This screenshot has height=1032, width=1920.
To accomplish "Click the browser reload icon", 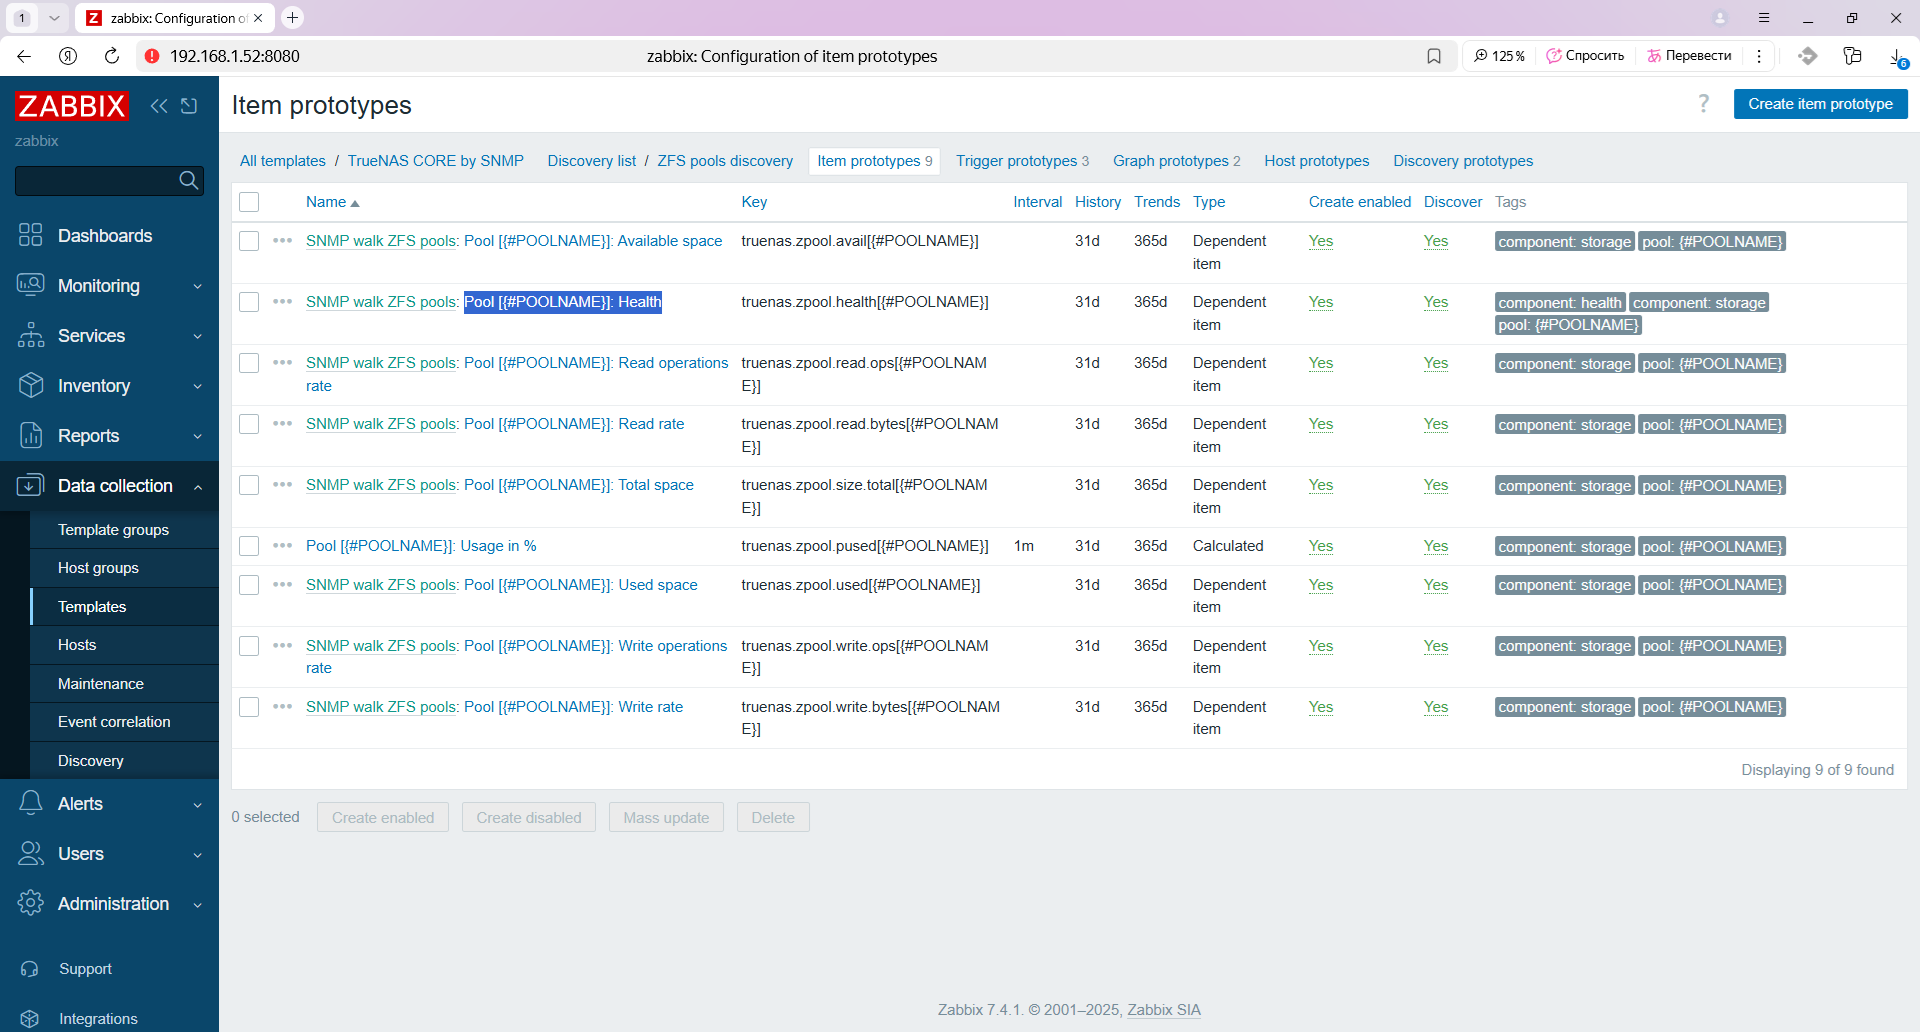I will 112,56.
